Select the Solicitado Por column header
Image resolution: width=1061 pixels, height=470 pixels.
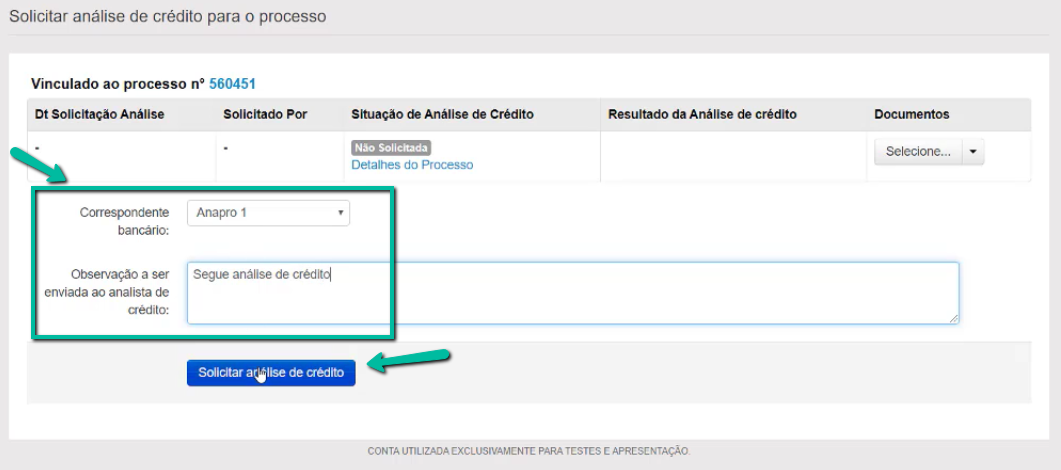[x=265, y=115]
